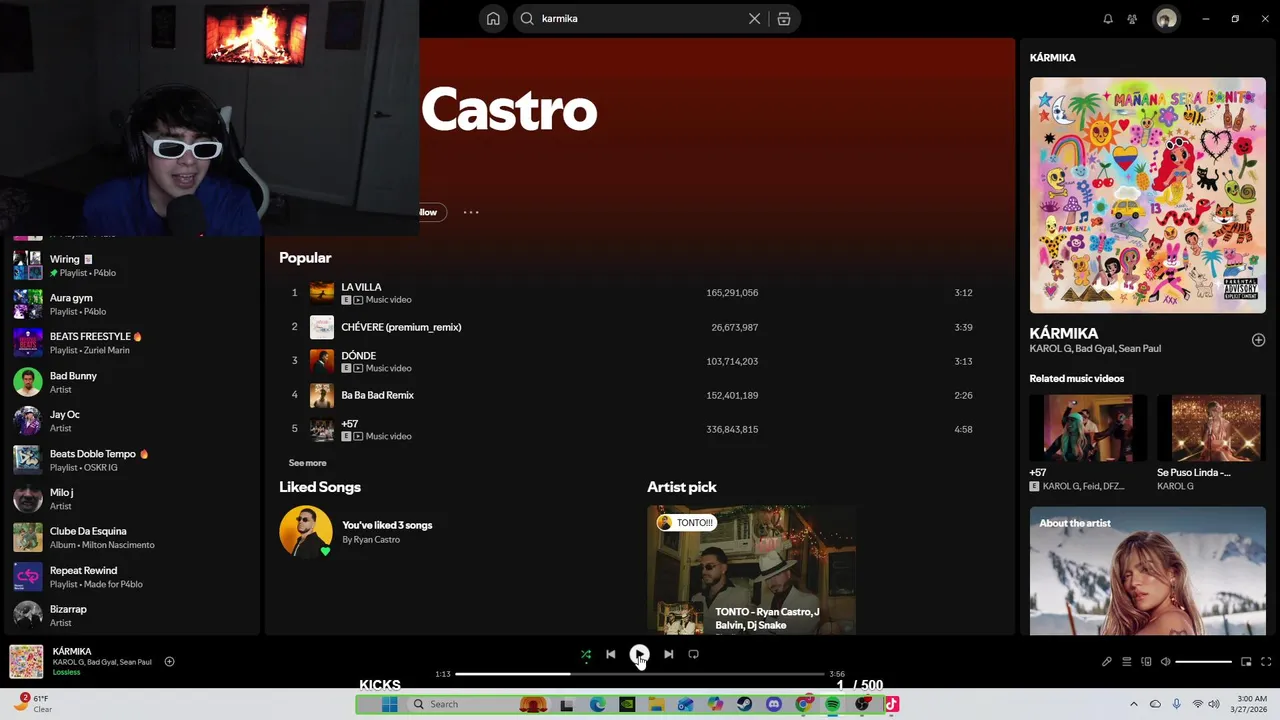
Task: Click the Lossless quality label
Action: [x=66, y=672]
